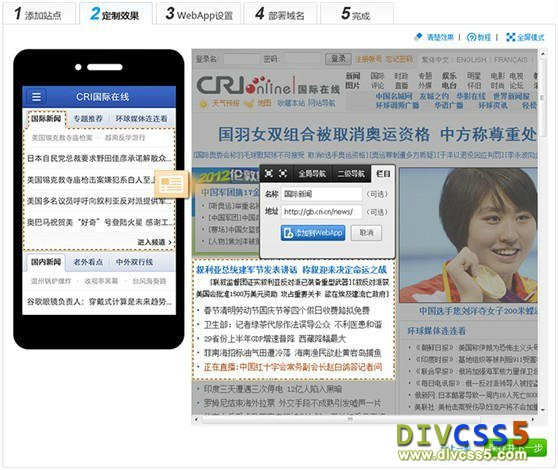Screen dimensions: 558x470
Task: Click the expand selection icon in popup
Action: (x=269, y=173)
